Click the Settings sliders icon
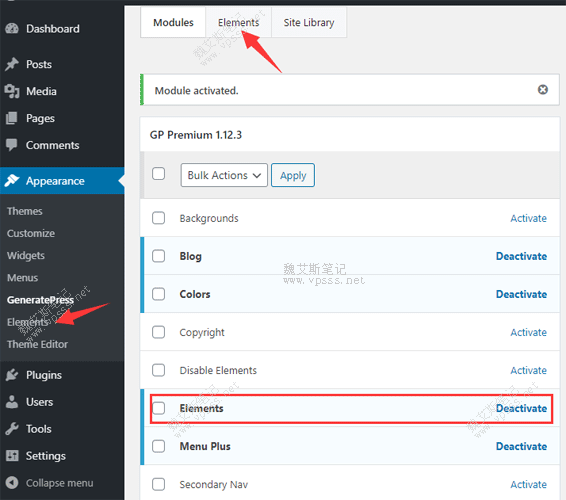 12,456
